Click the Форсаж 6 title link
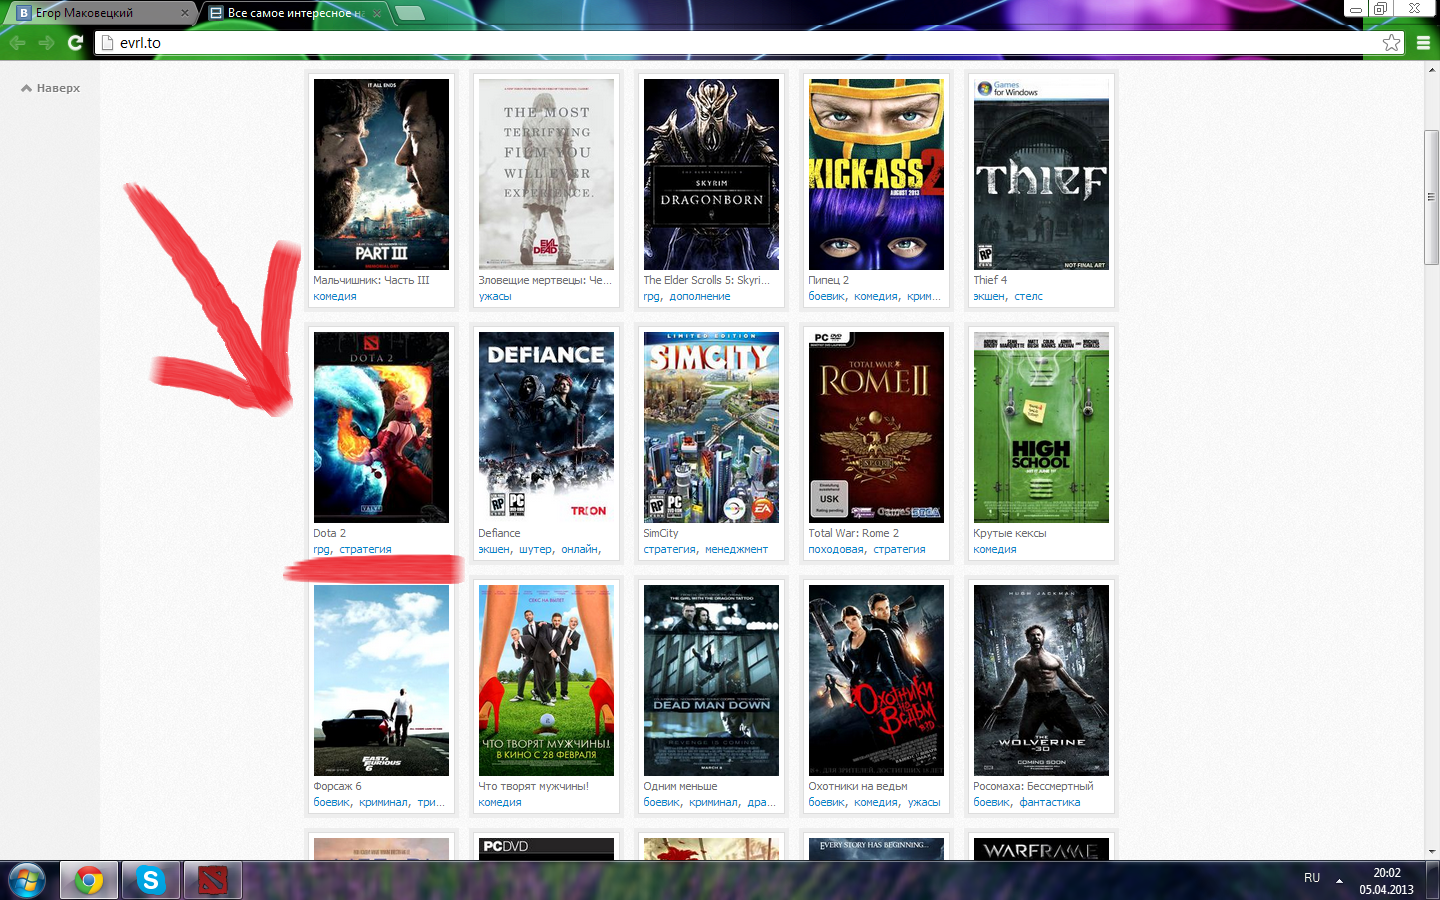1440x900 pixels. [x=337, y=786]
